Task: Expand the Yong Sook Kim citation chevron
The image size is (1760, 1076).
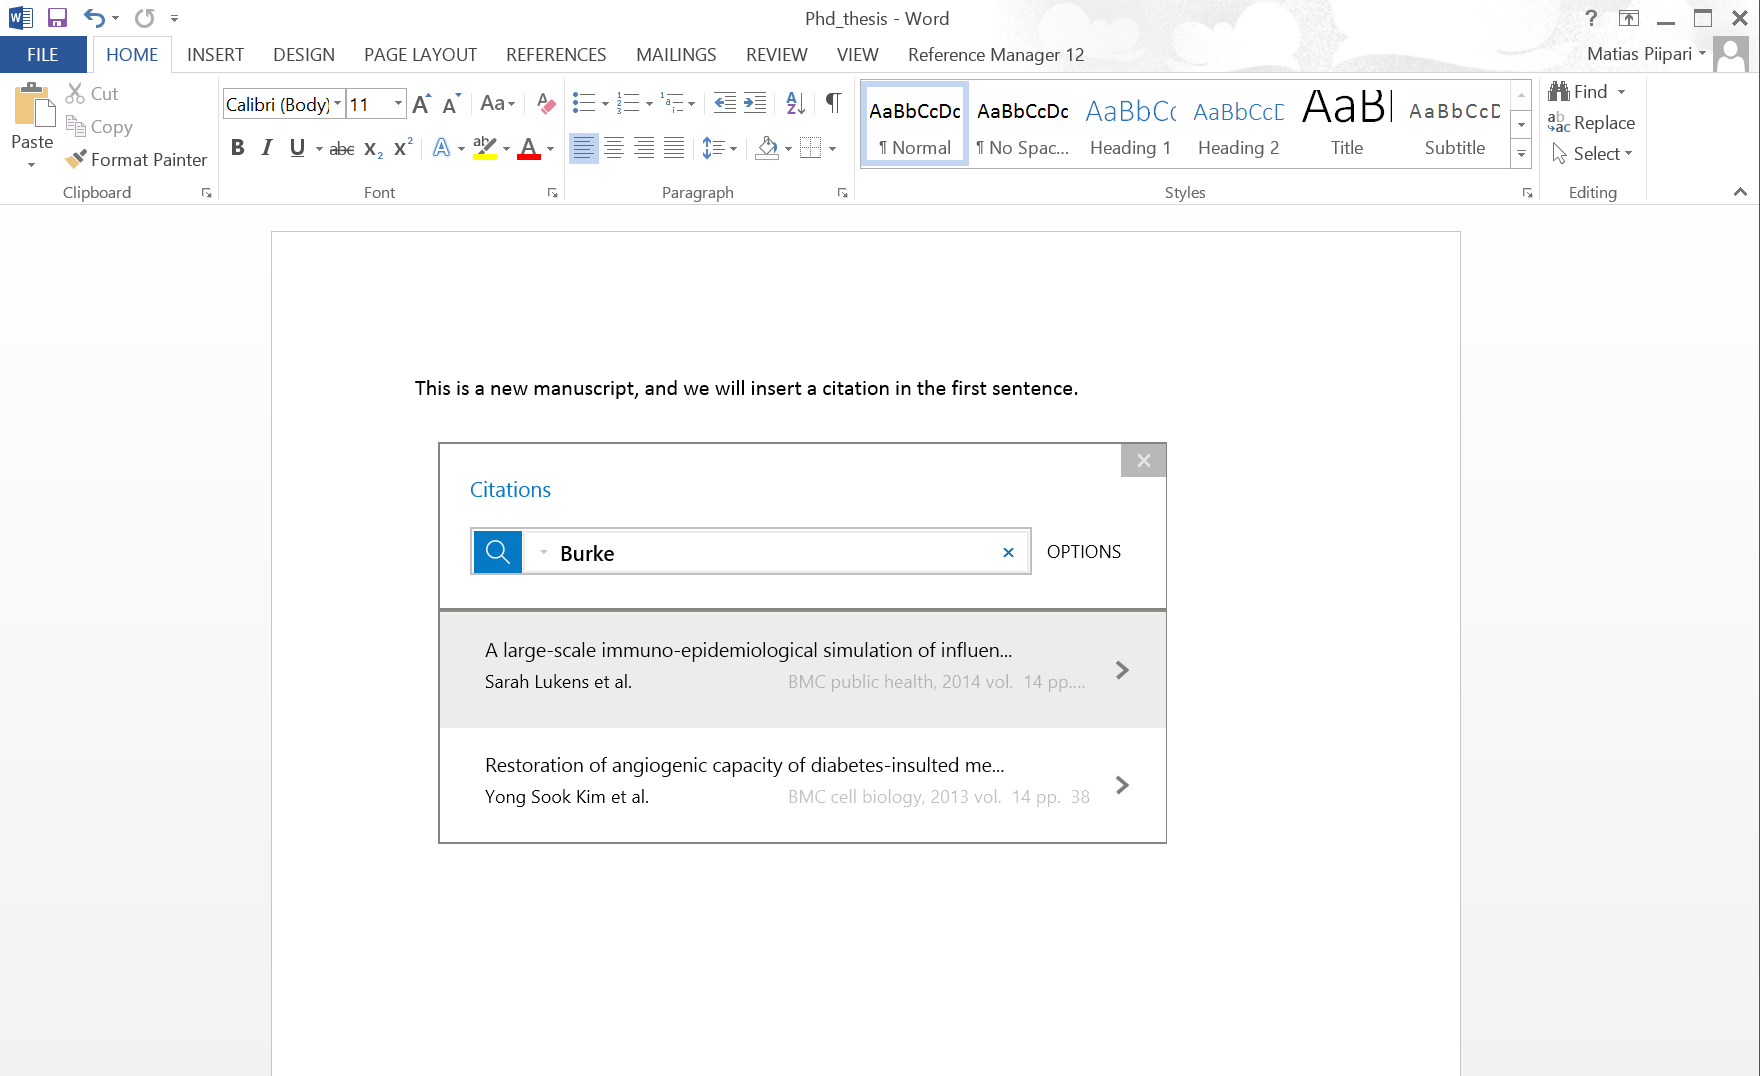Action: click(1122, 785)
